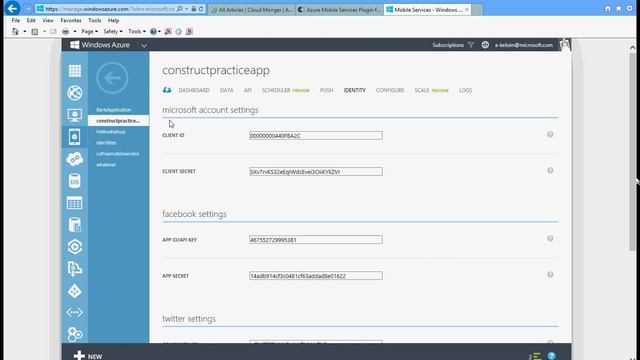Open Cloud Services gears sidebar icon
640x360 pixels.
75,159
